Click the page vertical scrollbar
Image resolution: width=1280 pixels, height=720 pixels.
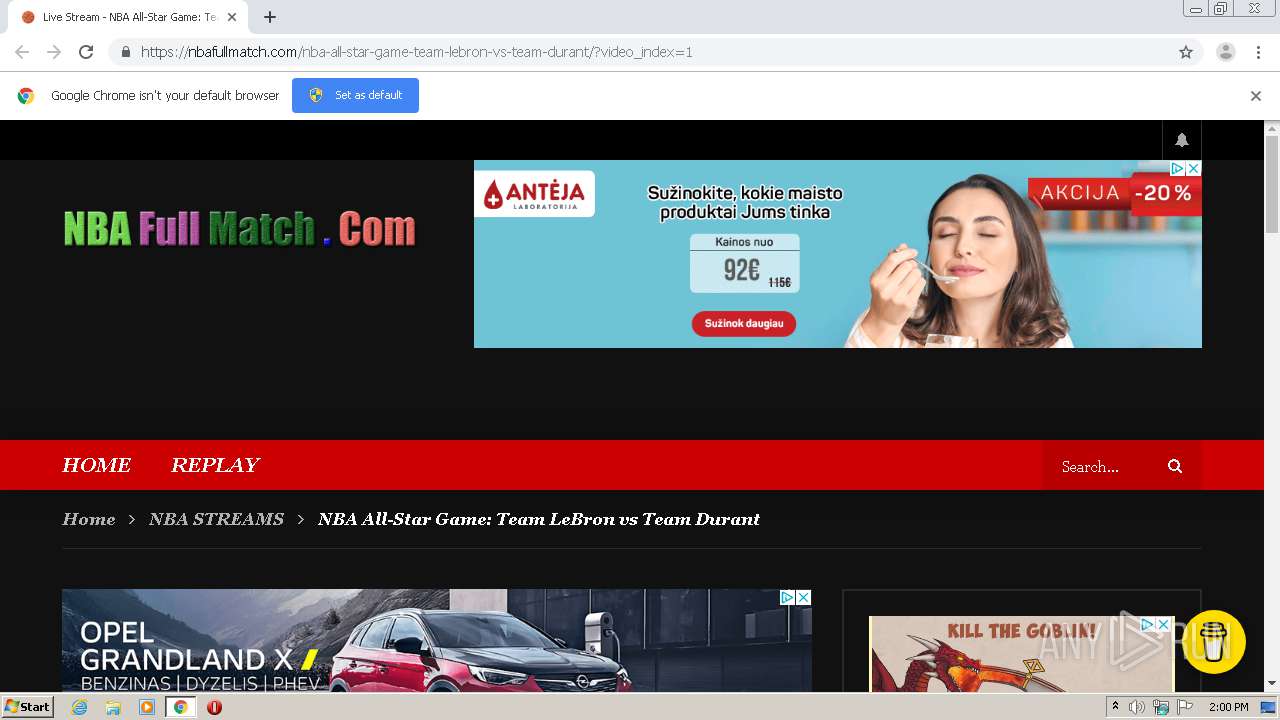(x=1272, y=186)
